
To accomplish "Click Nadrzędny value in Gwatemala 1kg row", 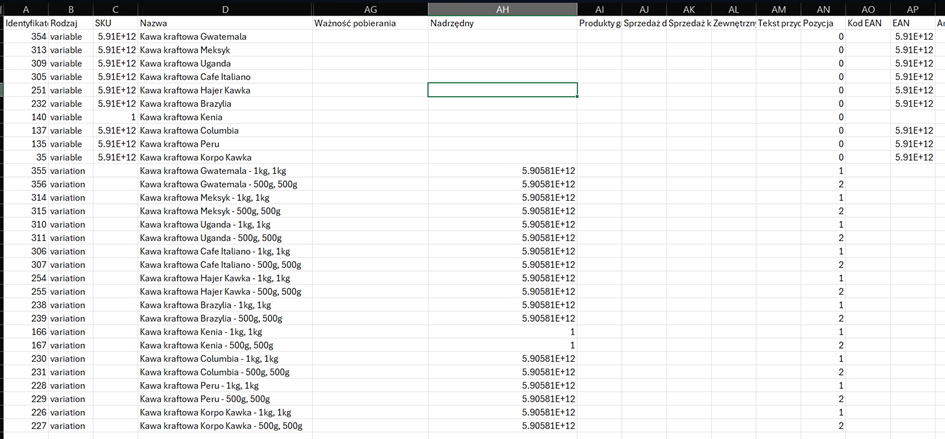I will pyautogui.click(x=503, y=171).
